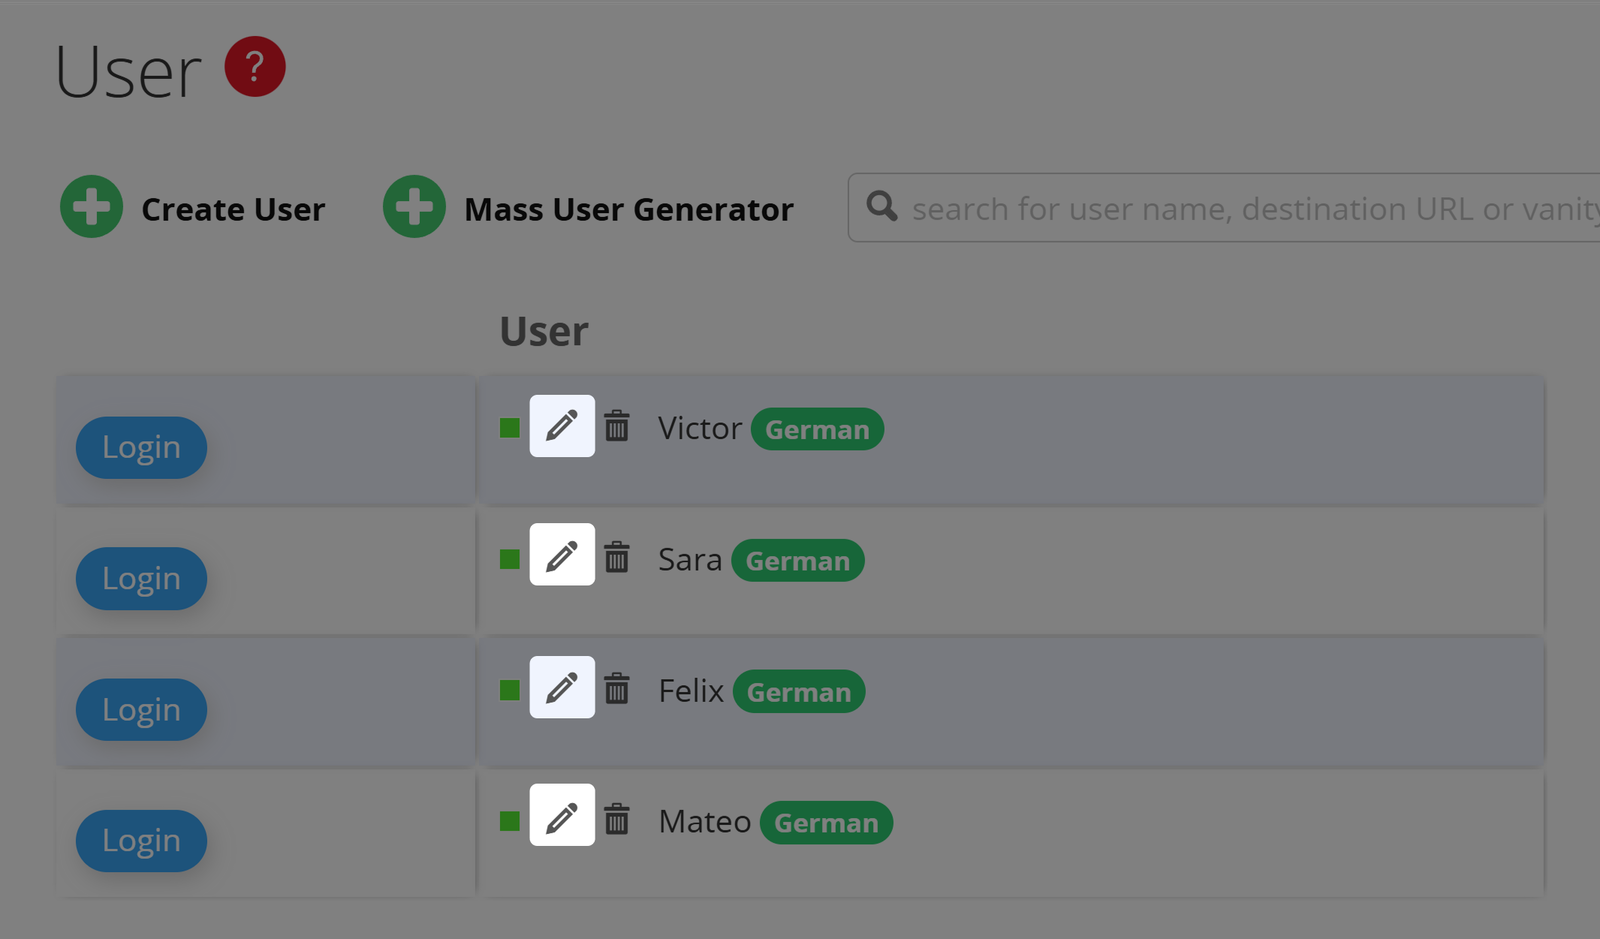This screenshot has height=939, width=1600.
Task: Click the Mass User Generator plus icon
Action: pyautogui.click(x=414, y=207)
